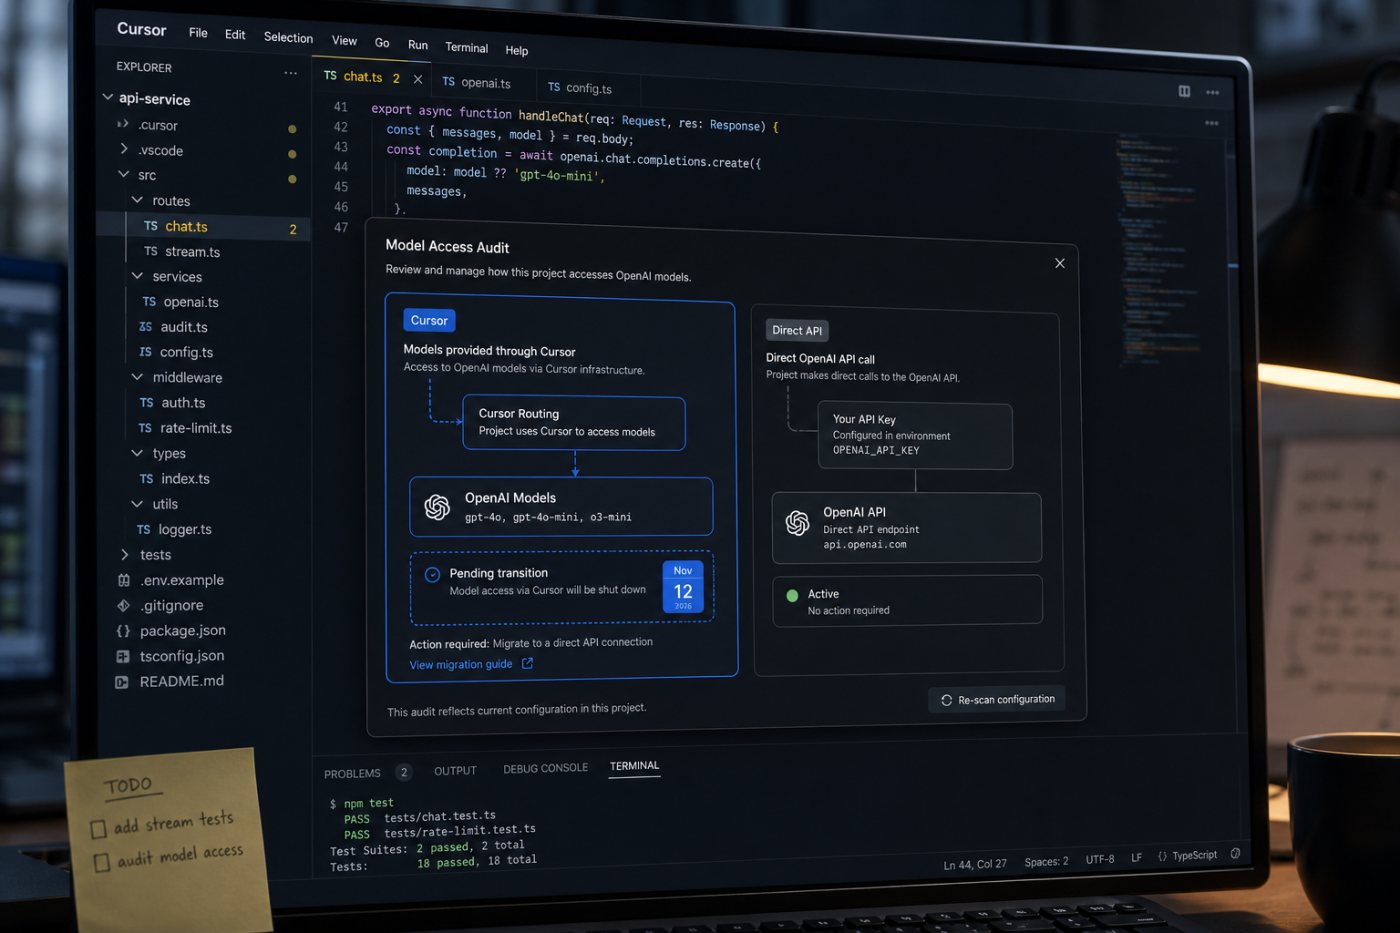Switch to the TERMINAL panel tab
Image resolution: width=1400 pixels, height=933 pixels.
click(x=635, y=766)
